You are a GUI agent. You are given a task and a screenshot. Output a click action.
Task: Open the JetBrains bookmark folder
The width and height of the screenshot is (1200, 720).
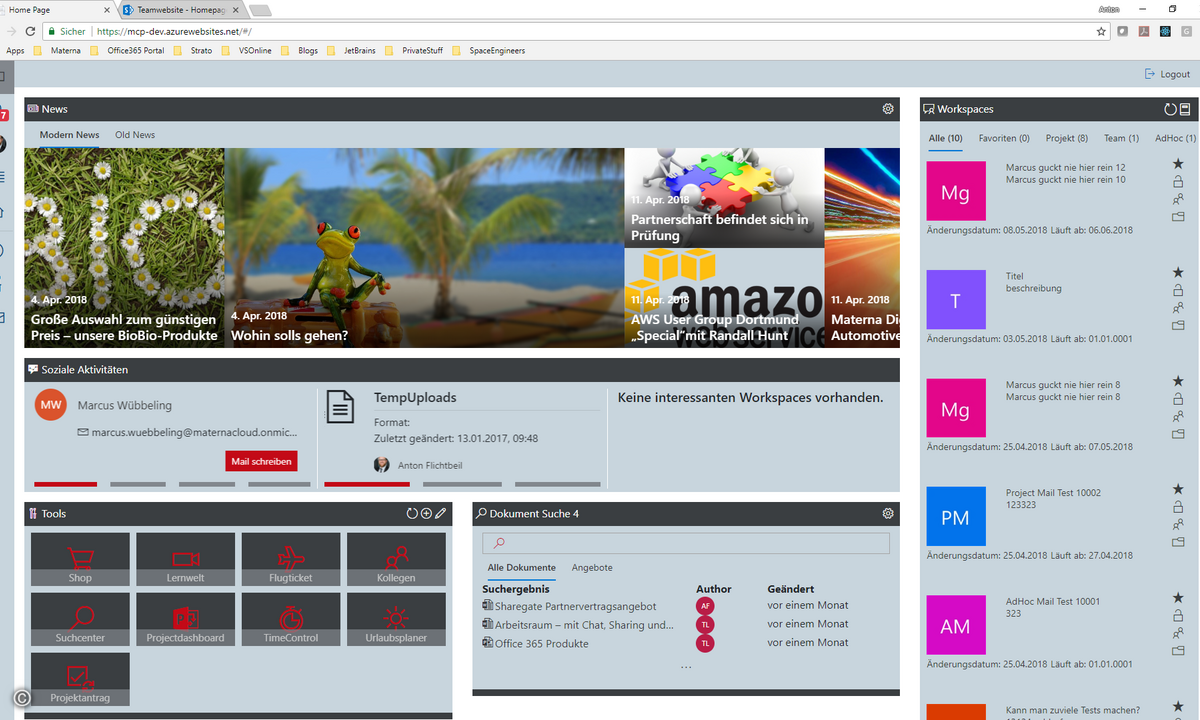pos(352,50)
